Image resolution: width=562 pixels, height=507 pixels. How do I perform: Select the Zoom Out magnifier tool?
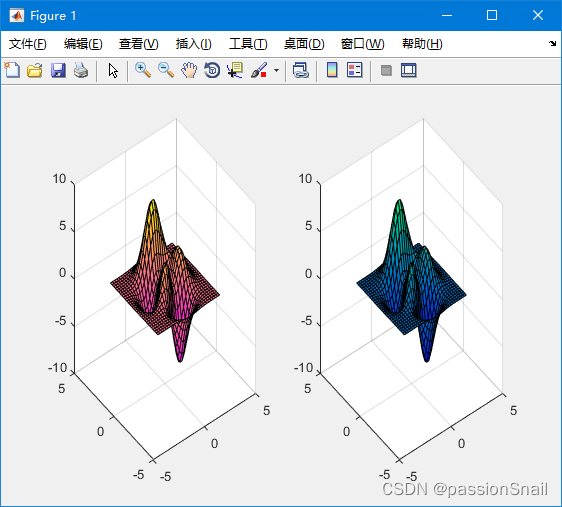[166, 70]
